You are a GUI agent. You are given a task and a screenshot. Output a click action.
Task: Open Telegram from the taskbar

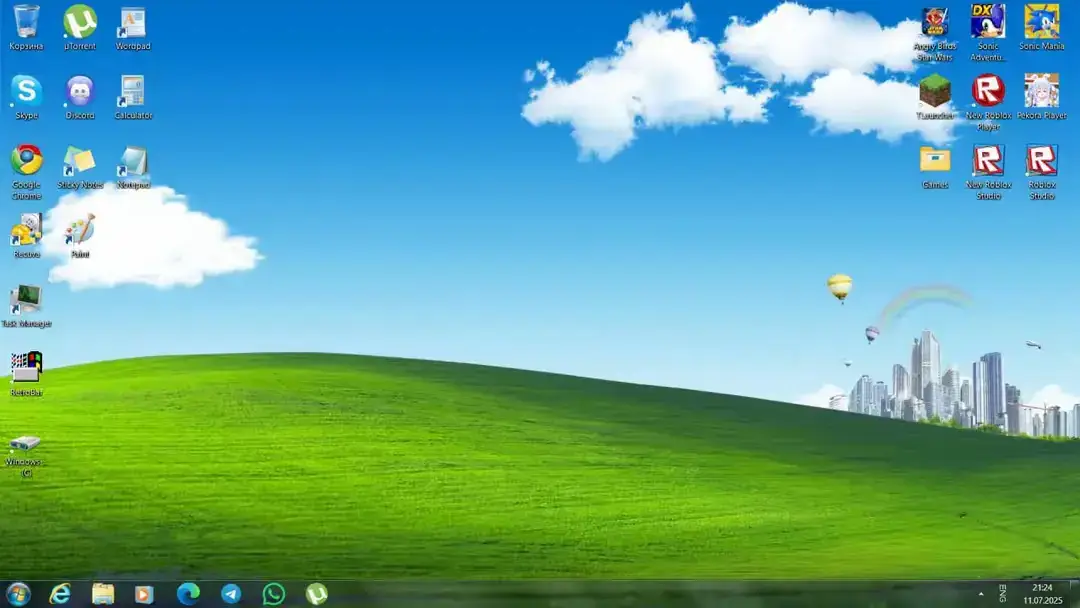tap(232, 592)
